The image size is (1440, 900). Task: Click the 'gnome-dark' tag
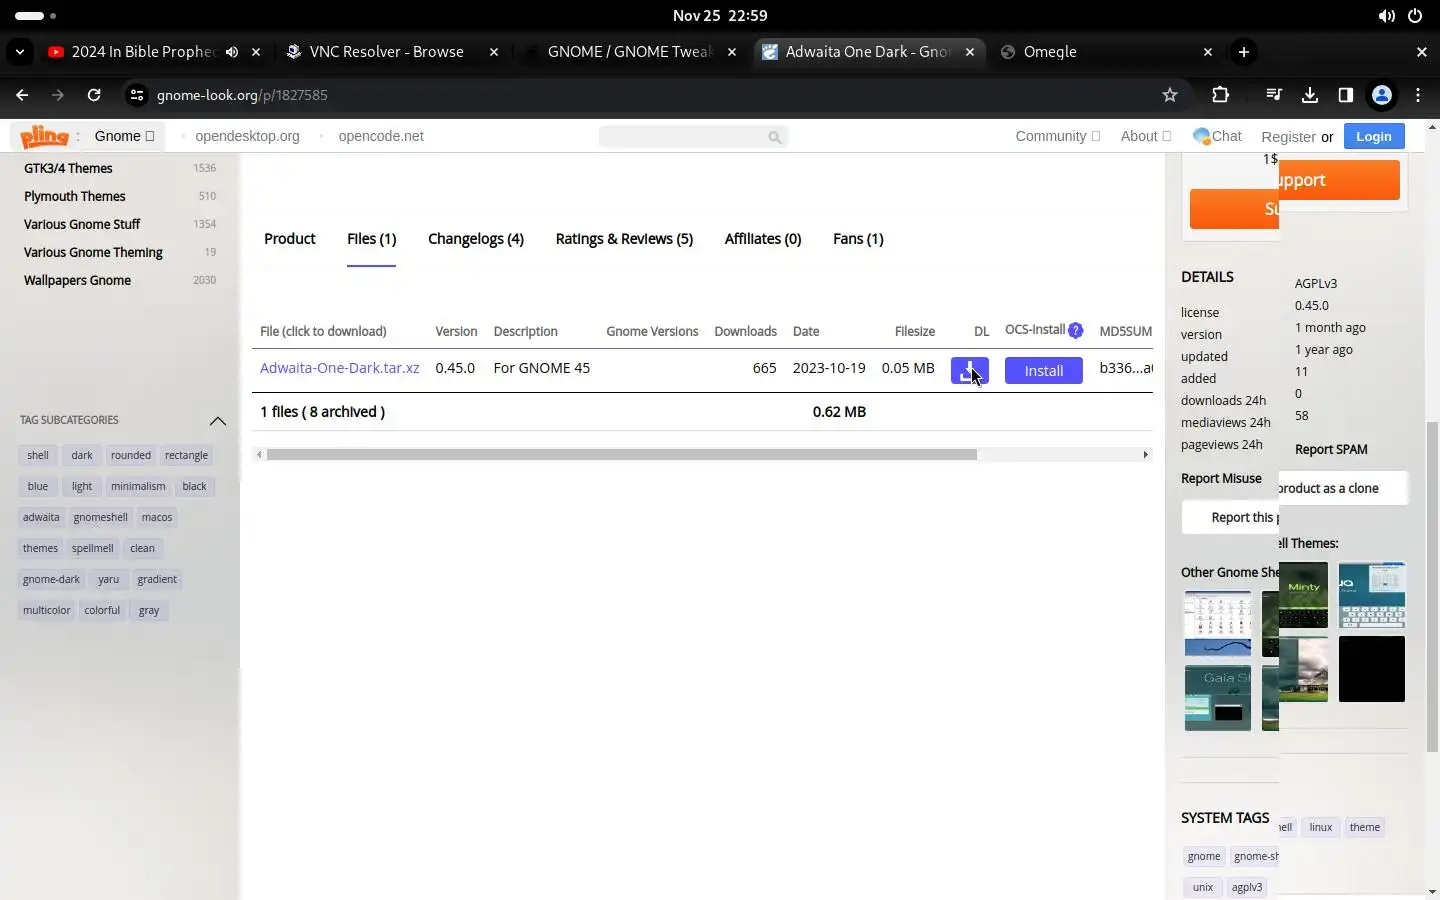tap(51, 579)
